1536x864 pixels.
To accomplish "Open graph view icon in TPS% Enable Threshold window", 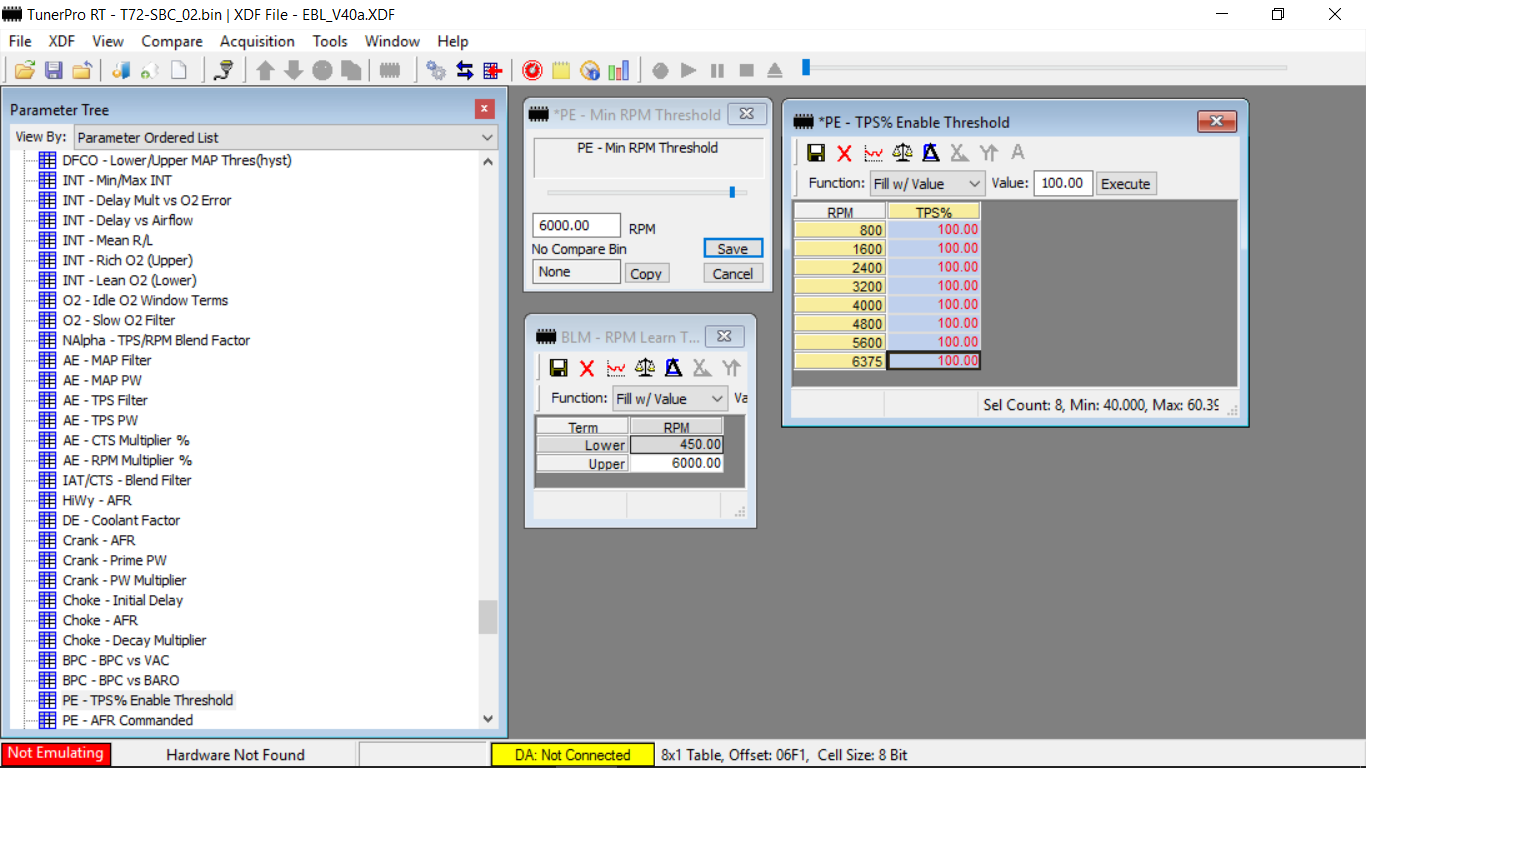I will point(873,153).
